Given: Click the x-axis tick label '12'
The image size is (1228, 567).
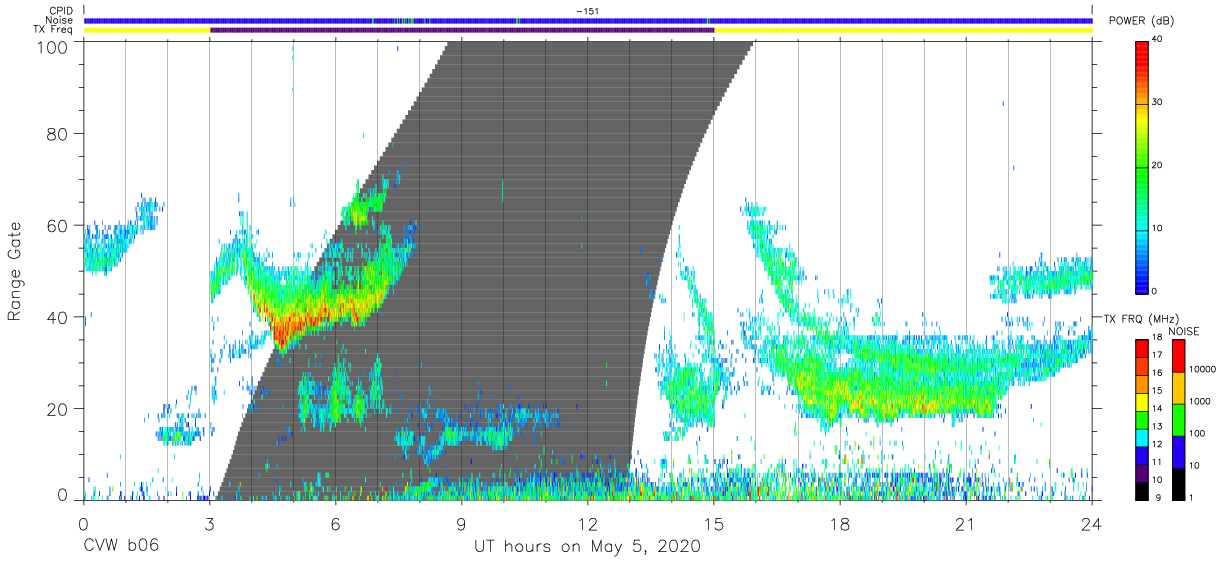Looking at the screenshot, I should click(588, 524).
